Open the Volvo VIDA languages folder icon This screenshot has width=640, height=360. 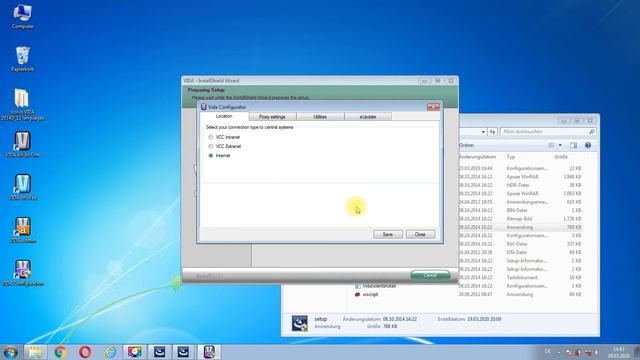(x=22, y=104)
